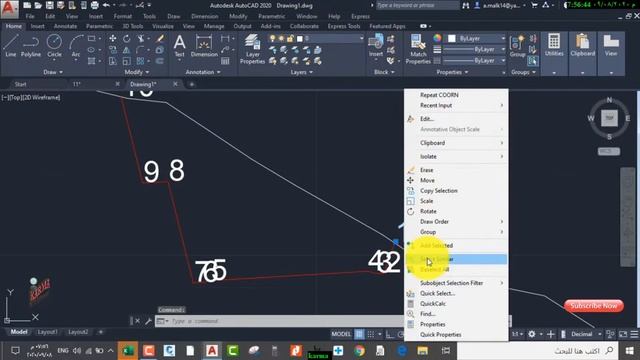The height and width of the screenshot is (360, 640).
Task: Click the Rotate tool in Modify panel
Action: pyautogui.click(x=127, y=38)
